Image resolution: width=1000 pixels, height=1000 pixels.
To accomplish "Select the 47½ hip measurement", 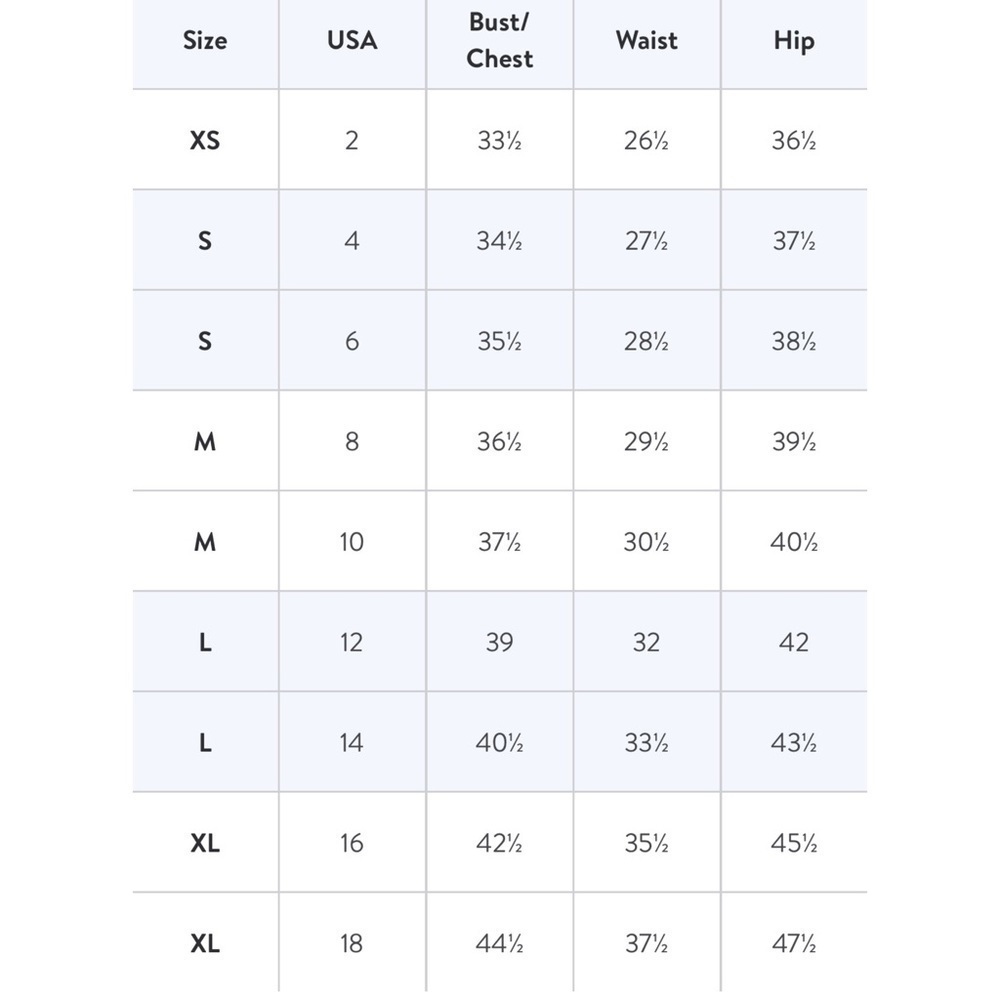I will (x=794, y=943).
